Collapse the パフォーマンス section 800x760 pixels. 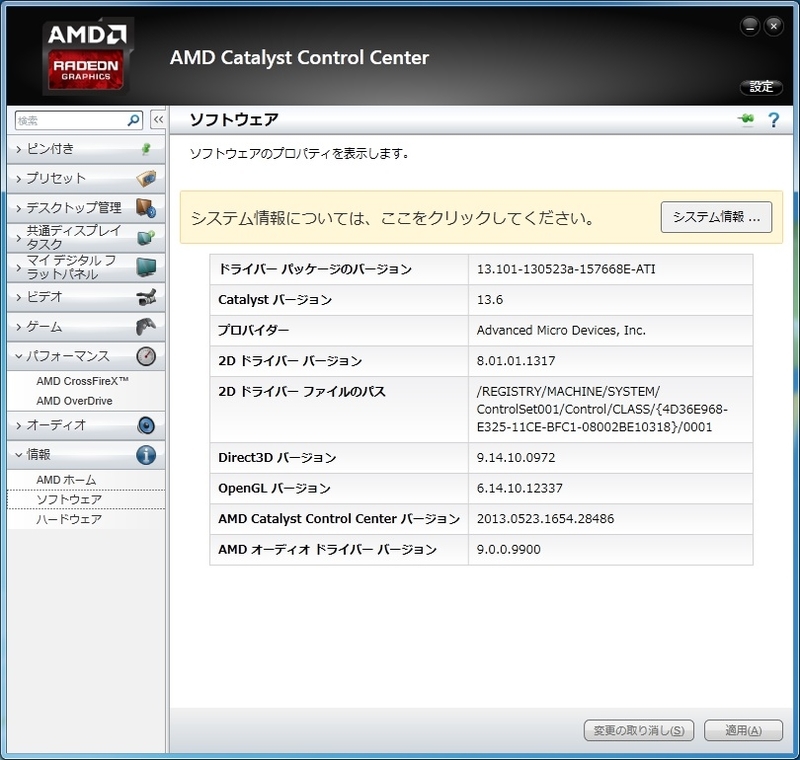click(x=86, y=356)
